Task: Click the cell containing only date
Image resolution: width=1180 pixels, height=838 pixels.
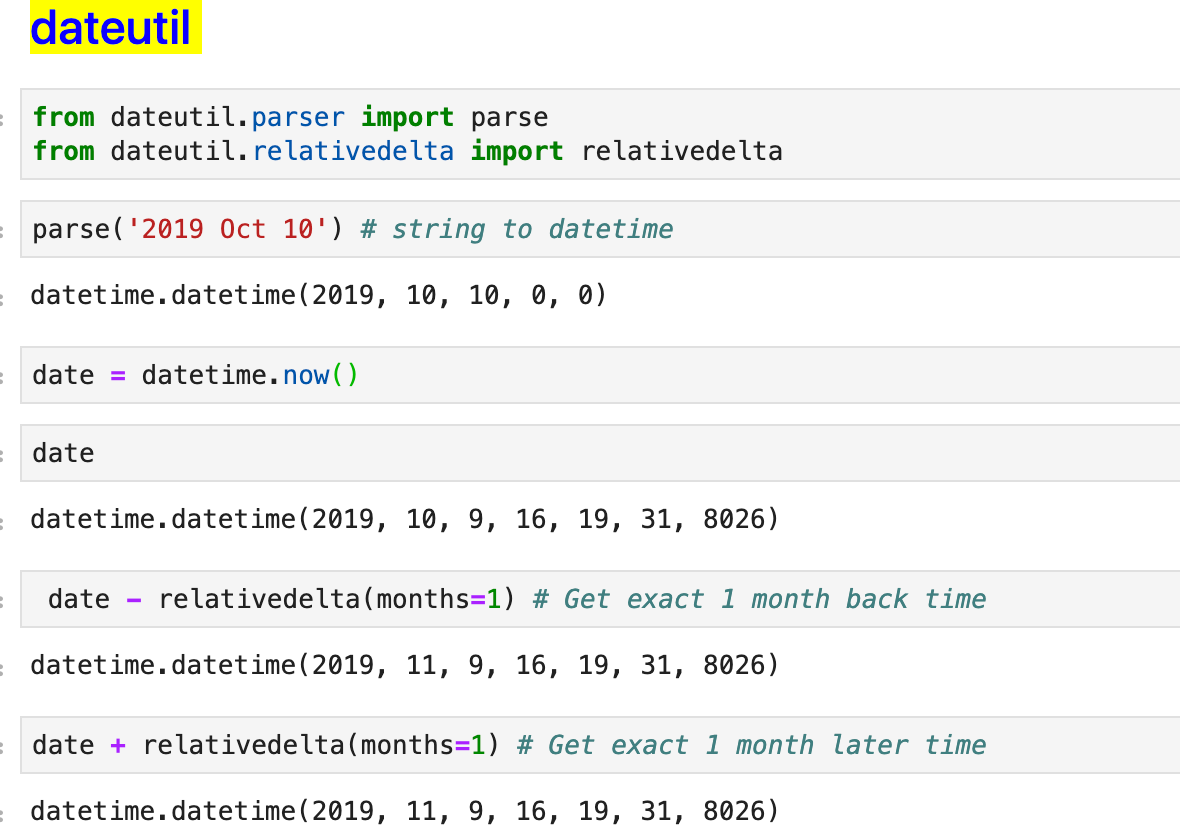Action: pos(400,453)
